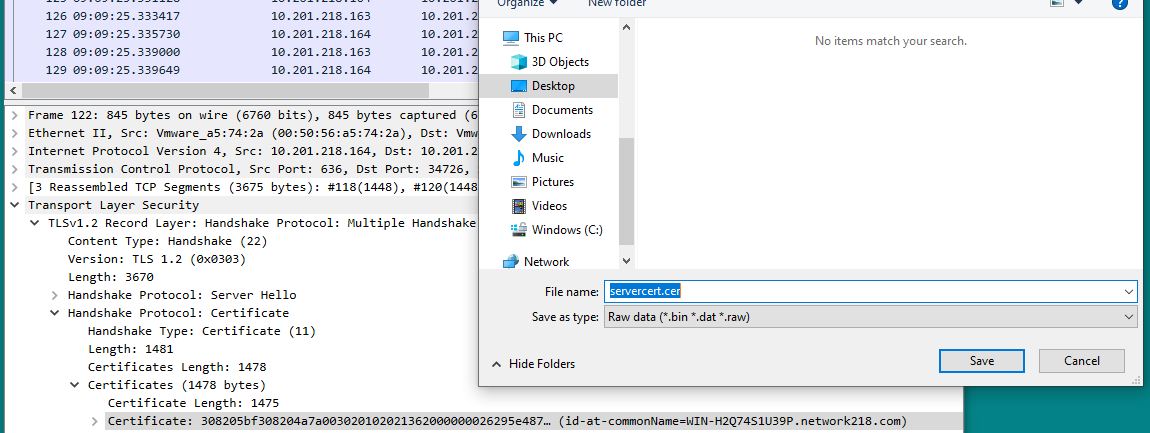Click the 3D Objects cube icon
Viewport: 1150px width, 433px height.
519,62
